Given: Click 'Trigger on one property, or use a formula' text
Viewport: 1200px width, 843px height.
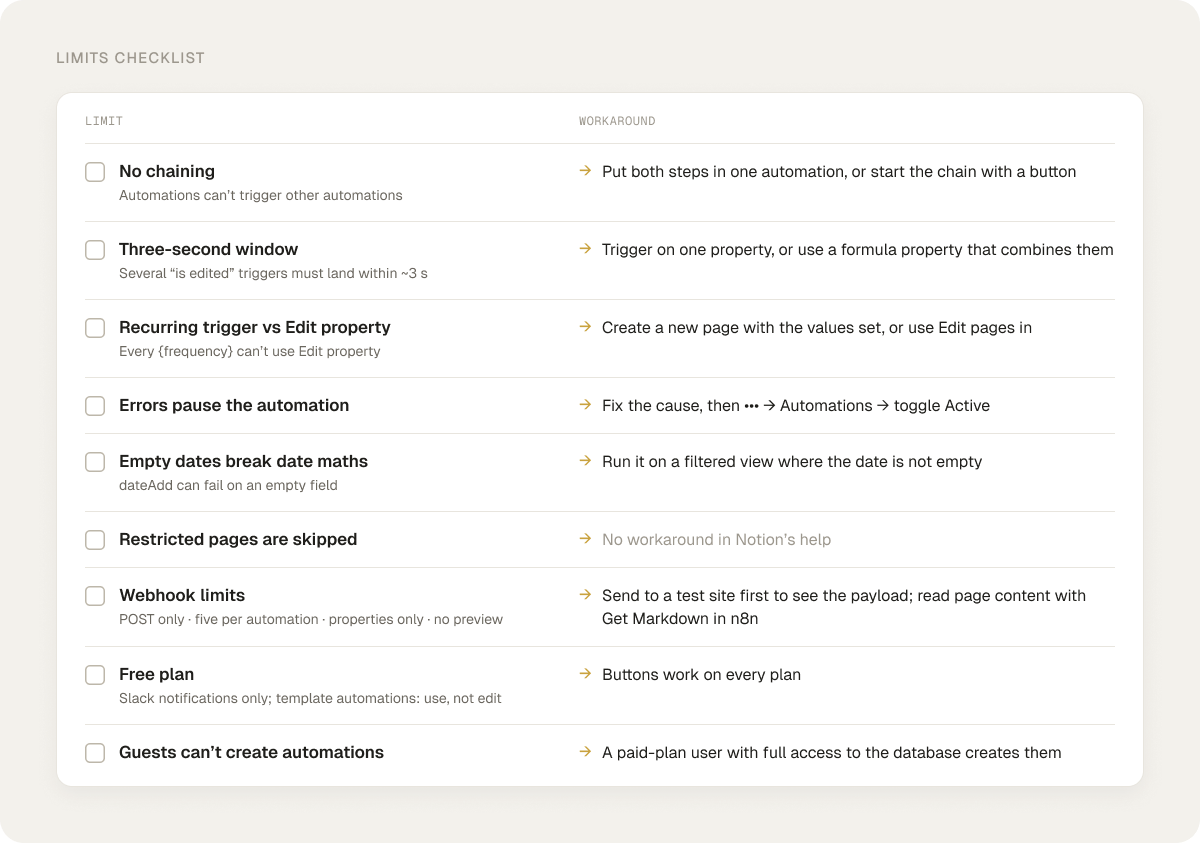Looking at the screenshot, I should [x=858, y=250].
